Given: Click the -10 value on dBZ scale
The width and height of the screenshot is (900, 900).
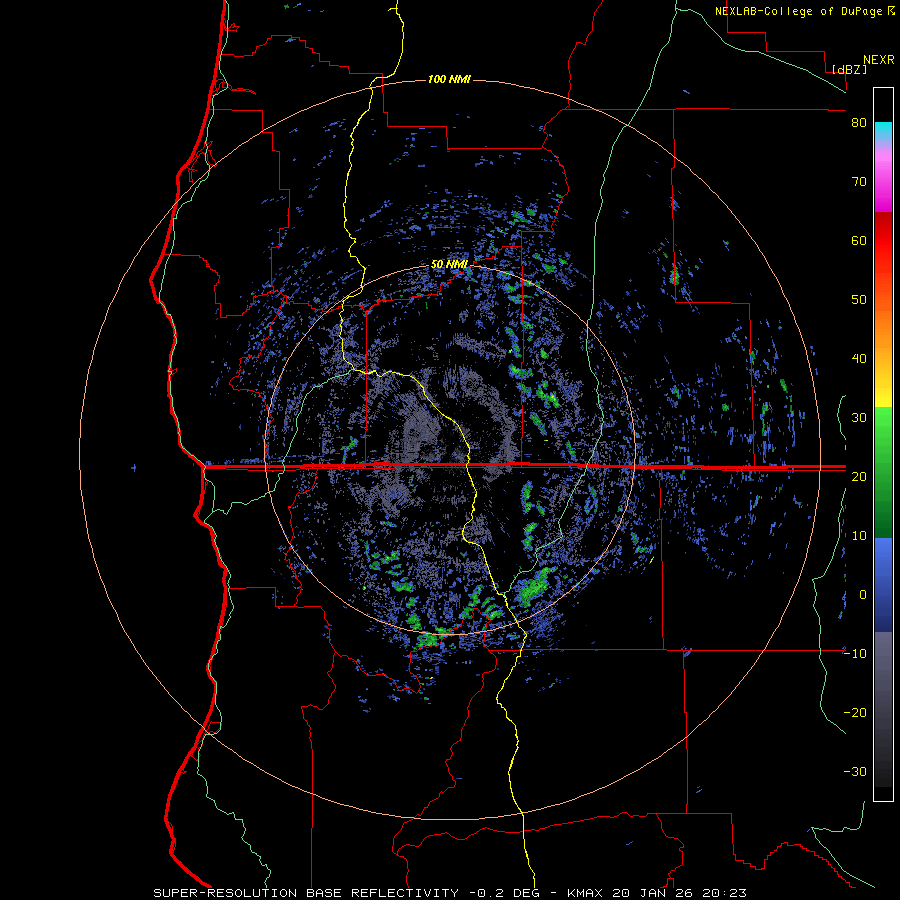Looking at the screenshot, I should 855,653.
